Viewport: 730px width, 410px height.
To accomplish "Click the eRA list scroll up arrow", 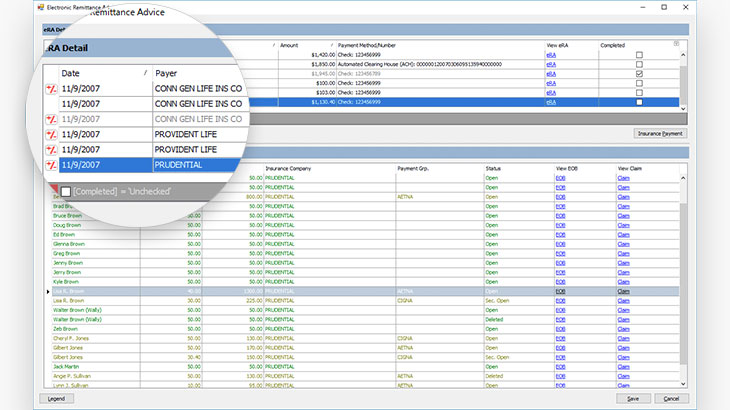I will [x=683, y=55].
